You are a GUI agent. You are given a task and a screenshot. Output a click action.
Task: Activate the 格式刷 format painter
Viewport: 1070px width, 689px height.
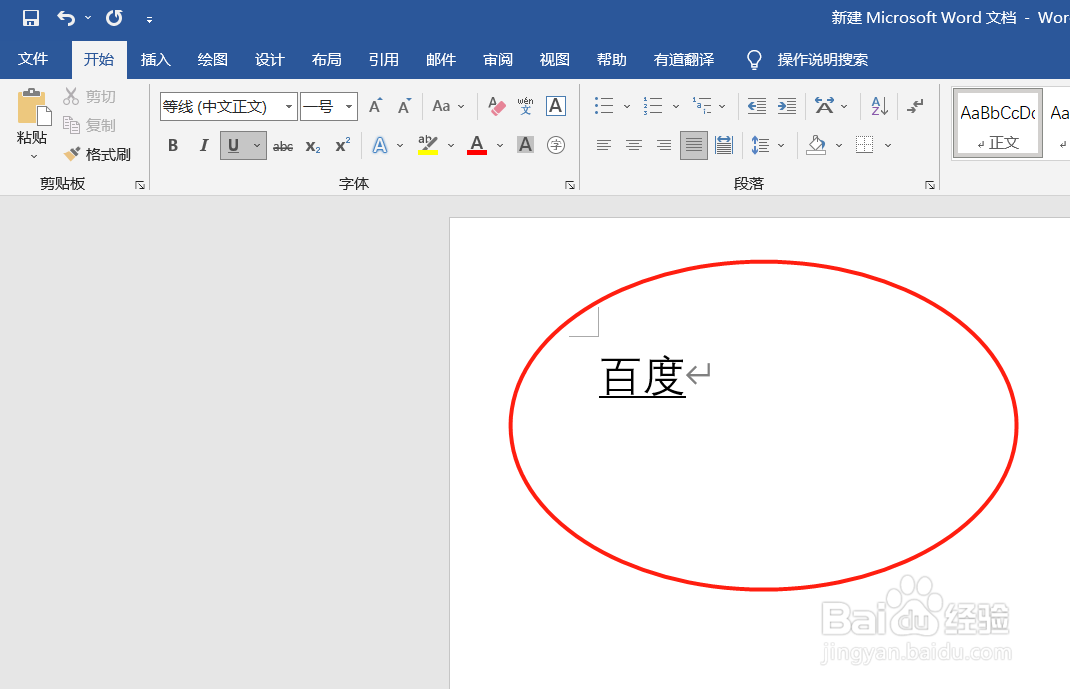(x=97, y=154)
